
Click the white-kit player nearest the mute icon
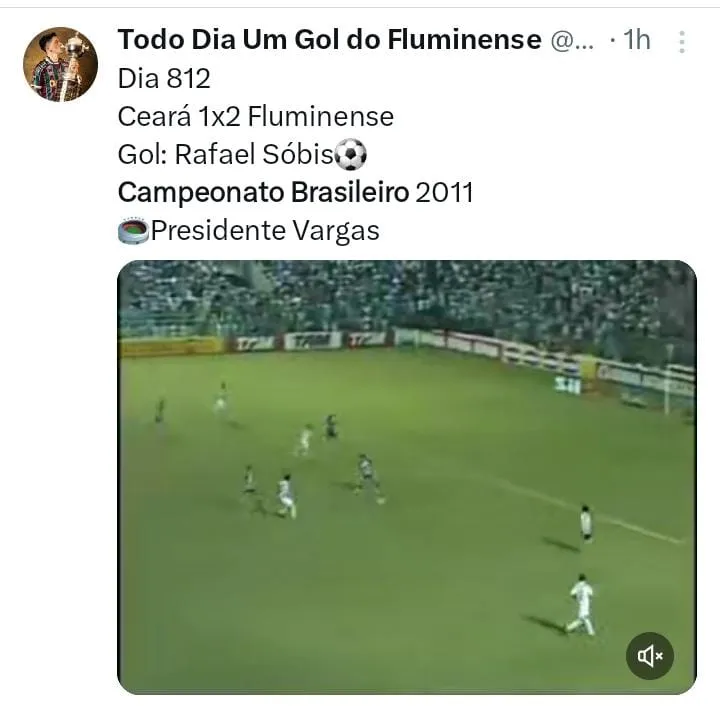(x=581, y=605)
